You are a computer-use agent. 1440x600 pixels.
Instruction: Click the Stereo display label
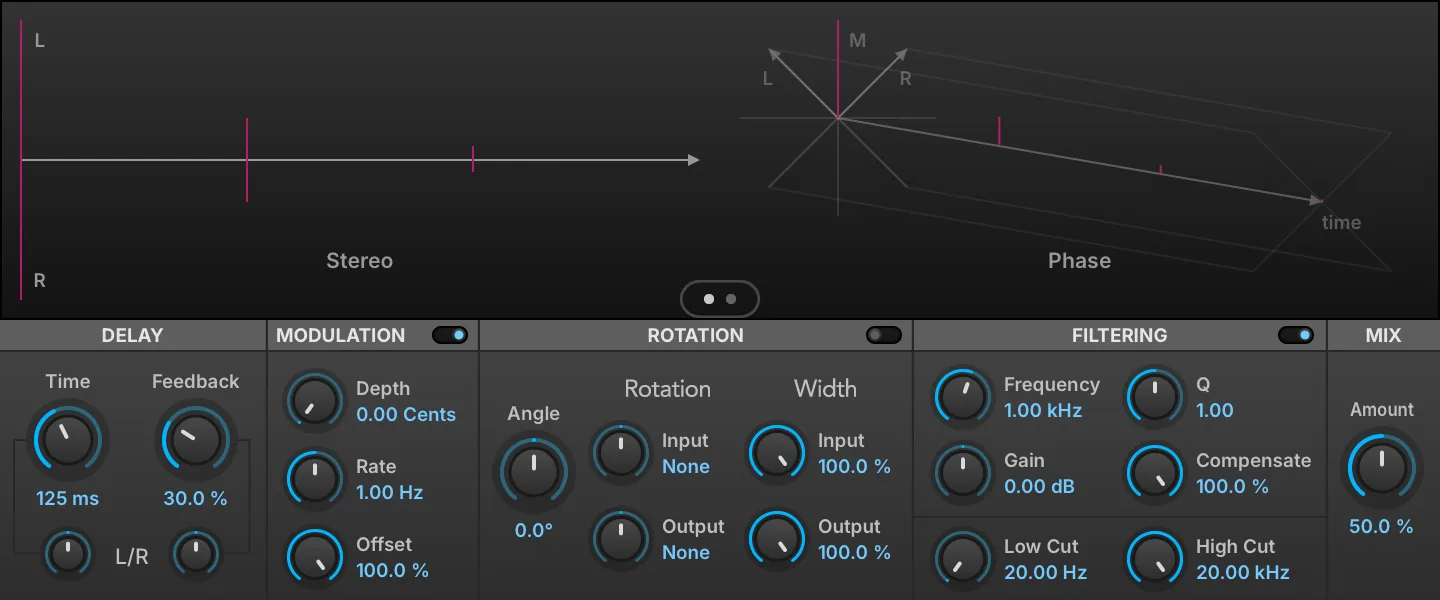point(359,260)
